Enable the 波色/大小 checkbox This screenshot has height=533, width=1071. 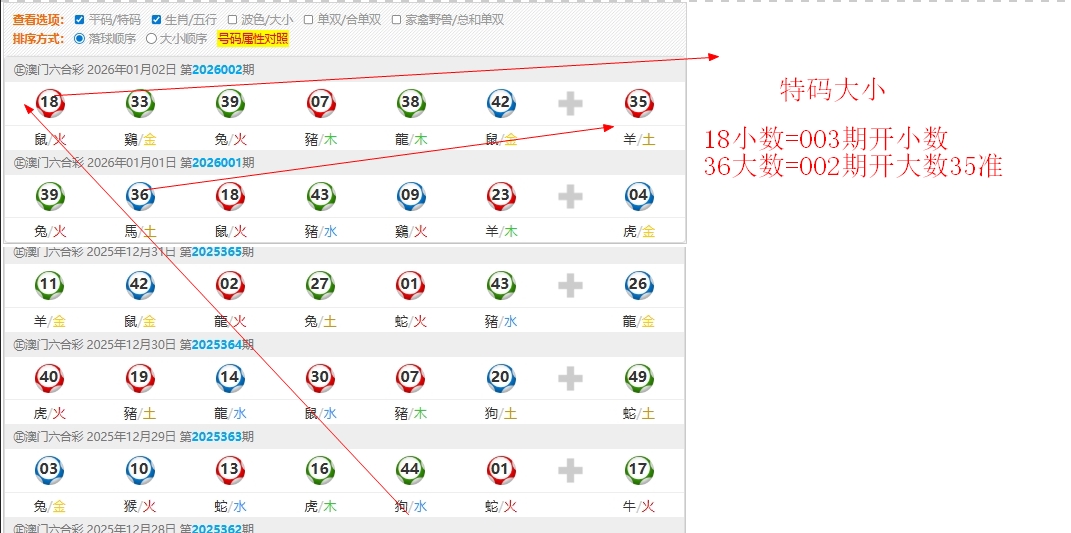(x=232, y=19)
